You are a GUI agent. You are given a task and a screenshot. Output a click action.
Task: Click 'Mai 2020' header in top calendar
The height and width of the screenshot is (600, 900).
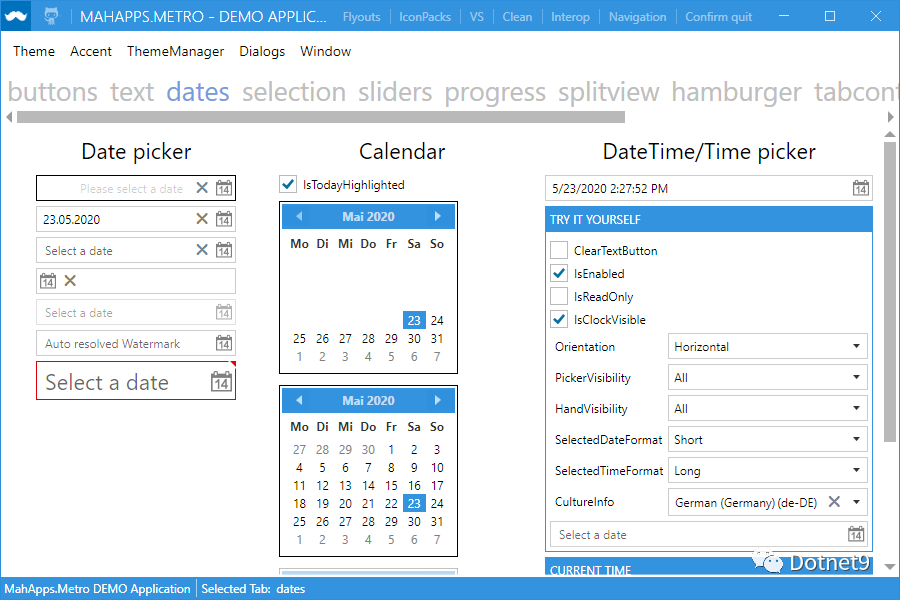(368, 216)
